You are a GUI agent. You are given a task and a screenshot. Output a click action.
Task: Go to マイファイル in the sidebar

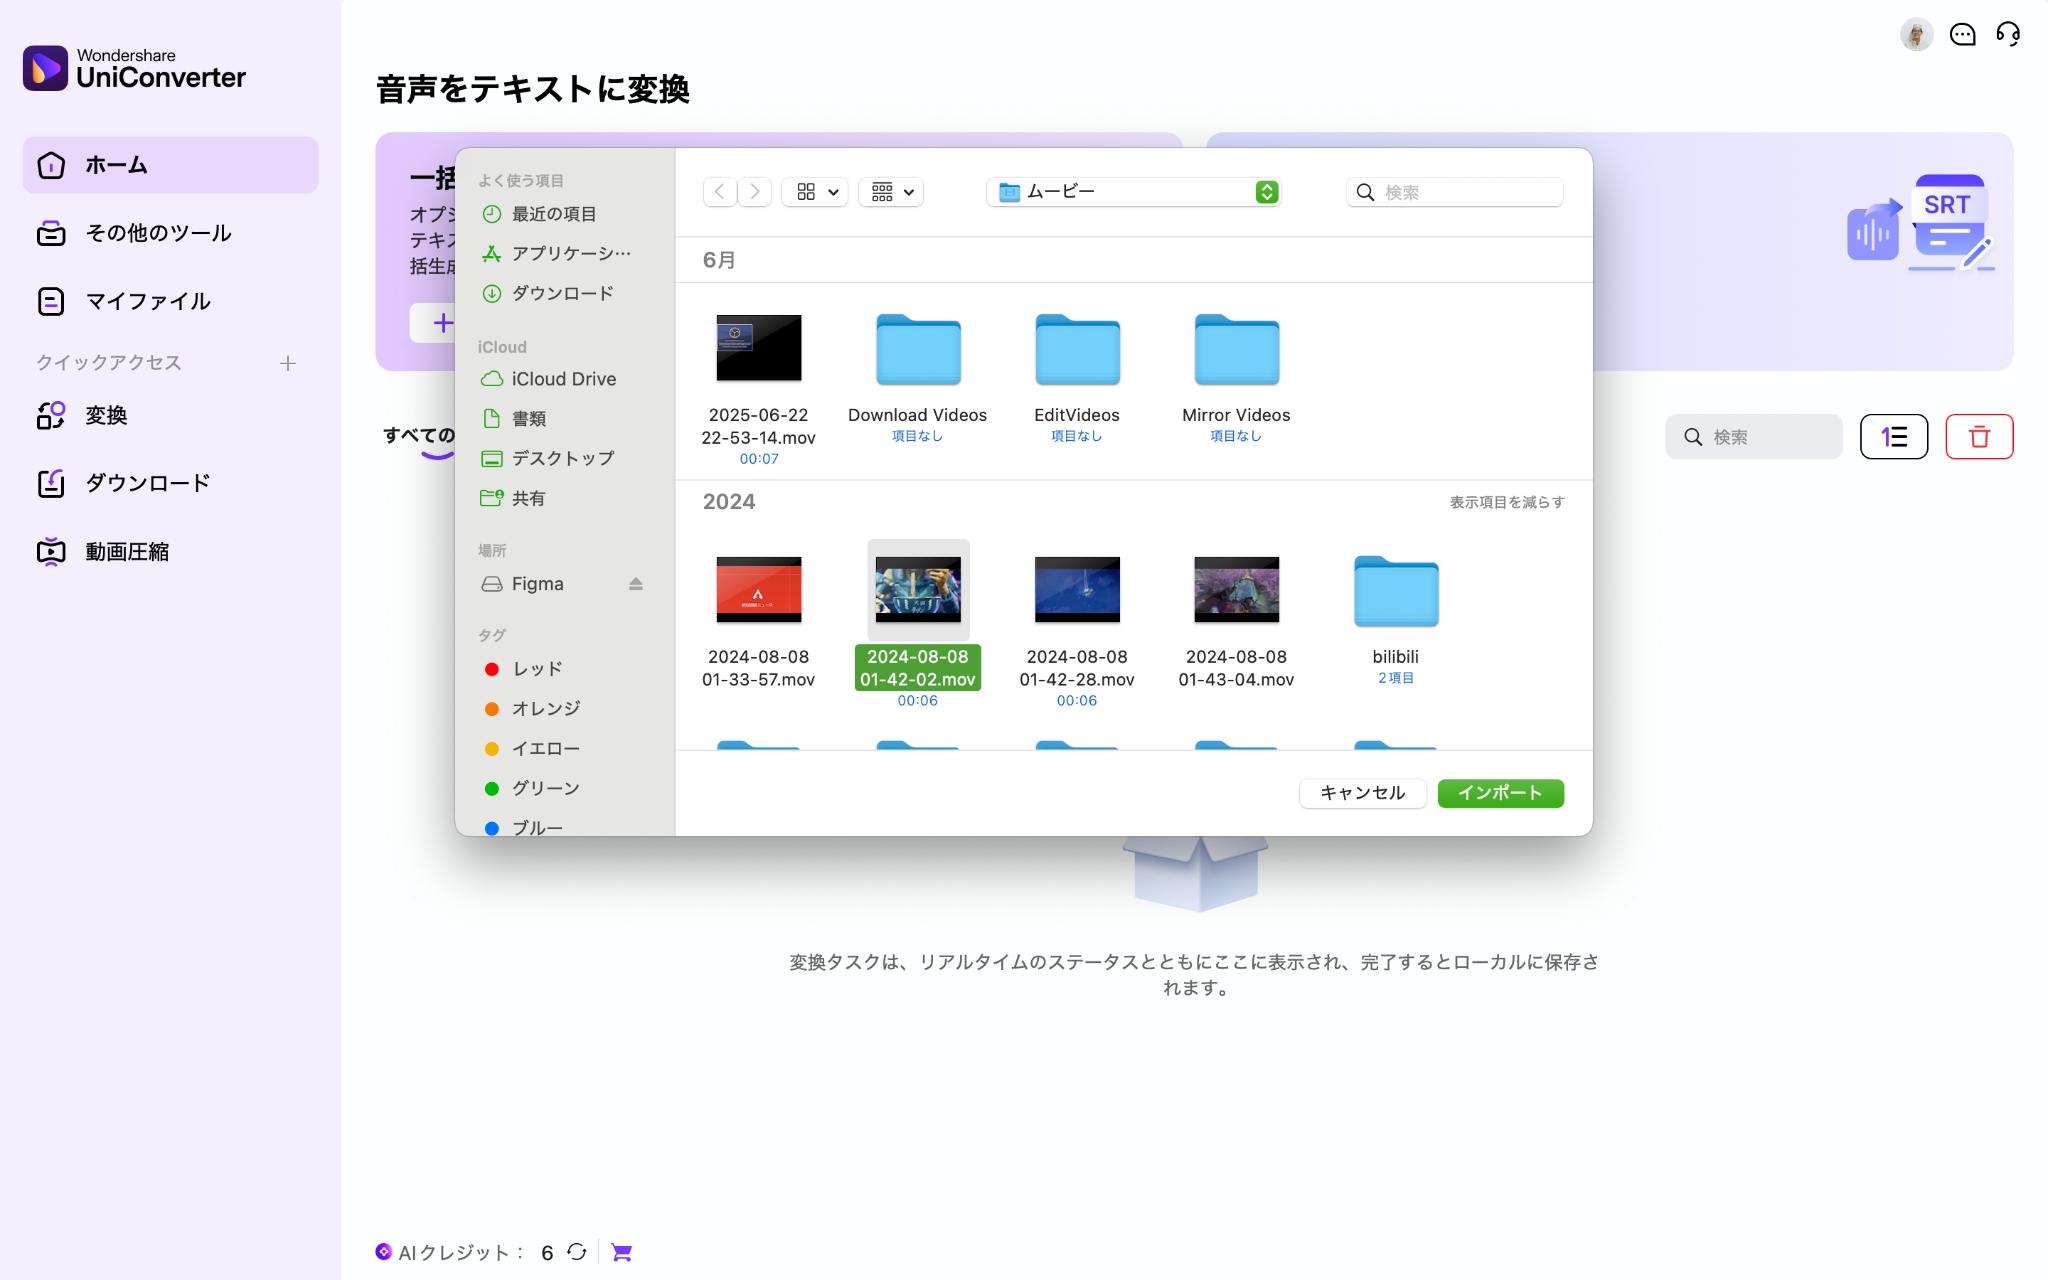coord(147,301)
